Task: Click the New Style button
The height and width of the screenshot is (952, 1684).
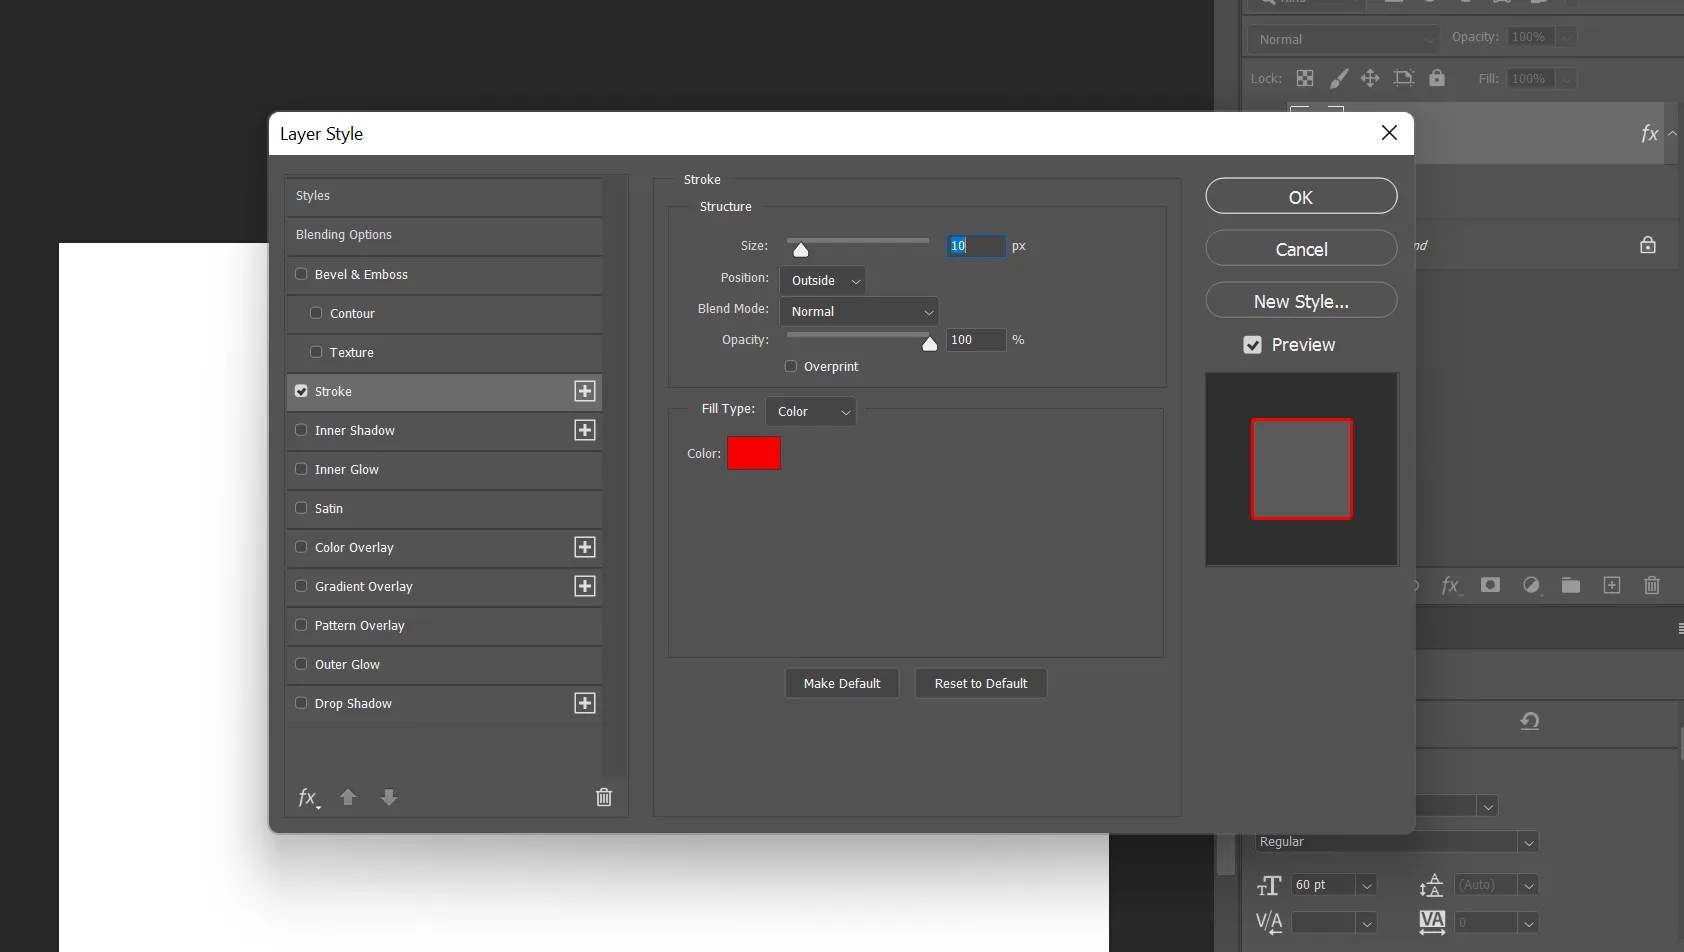Action: tap(1299, 300)
